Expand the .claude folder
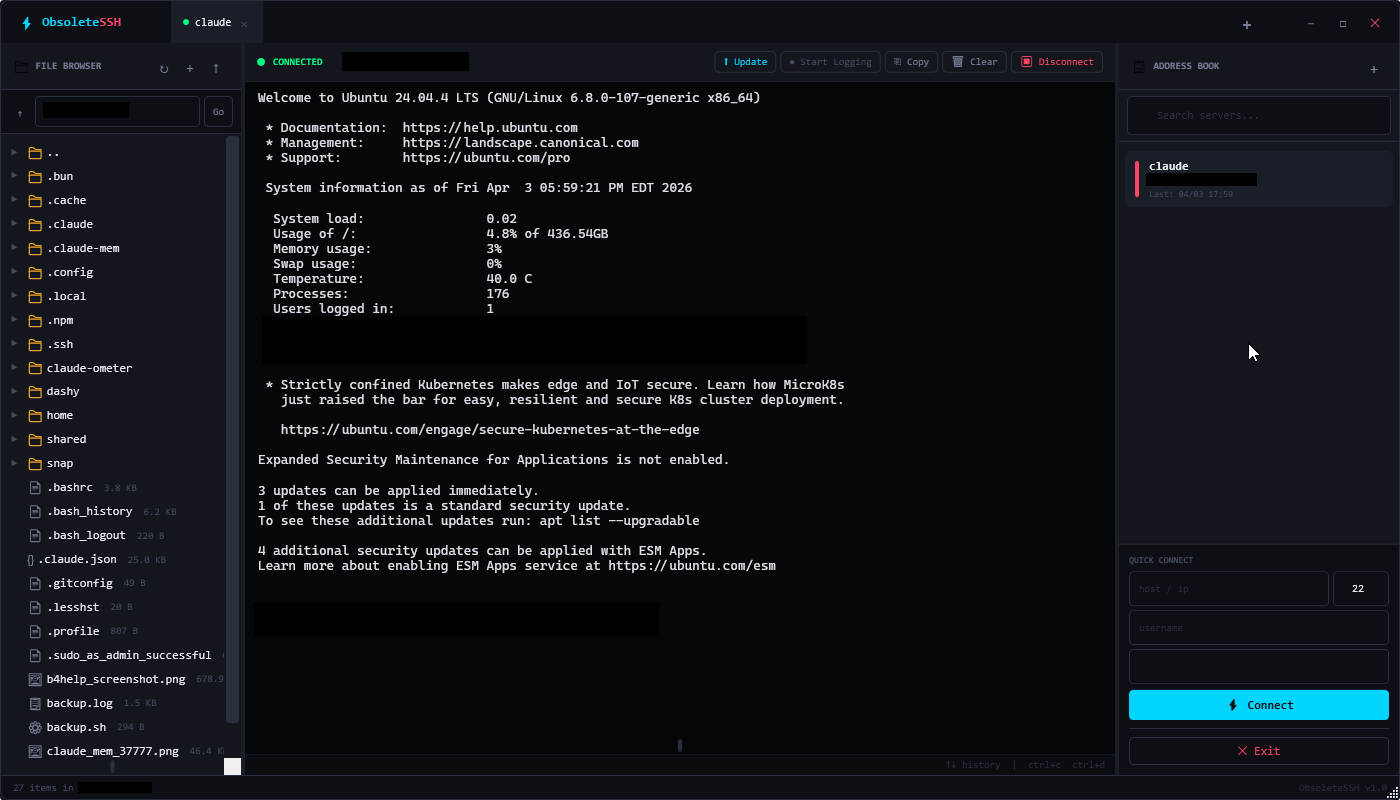 pos(14,225)
